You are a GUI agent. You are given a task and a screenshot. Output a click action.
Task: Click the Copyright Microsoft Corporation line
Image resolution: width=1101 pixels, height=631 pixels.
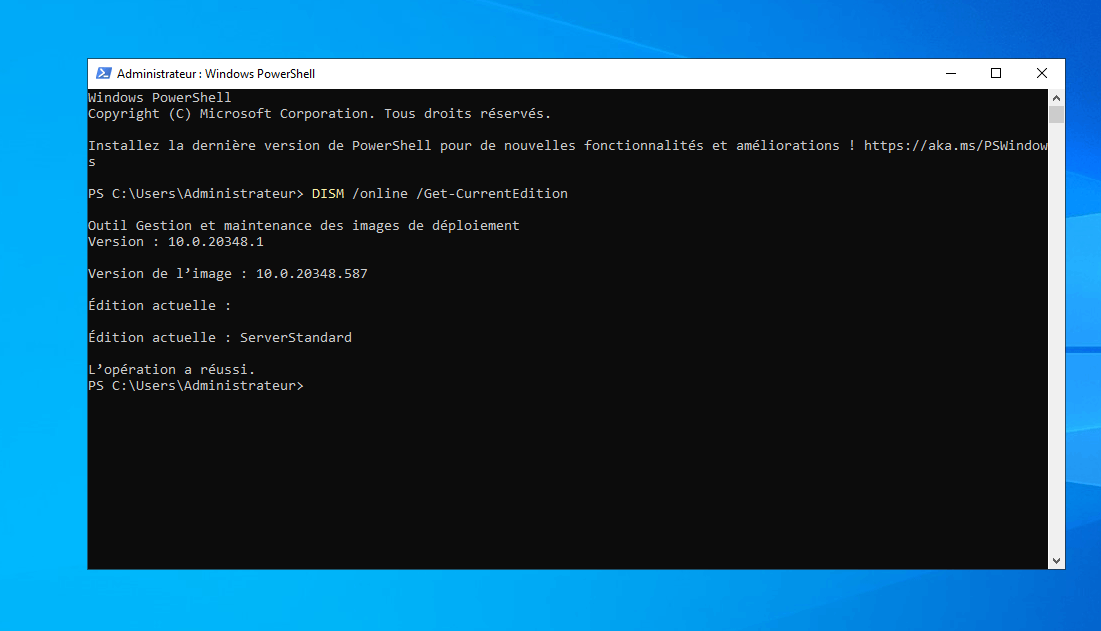tap(319, 114)
